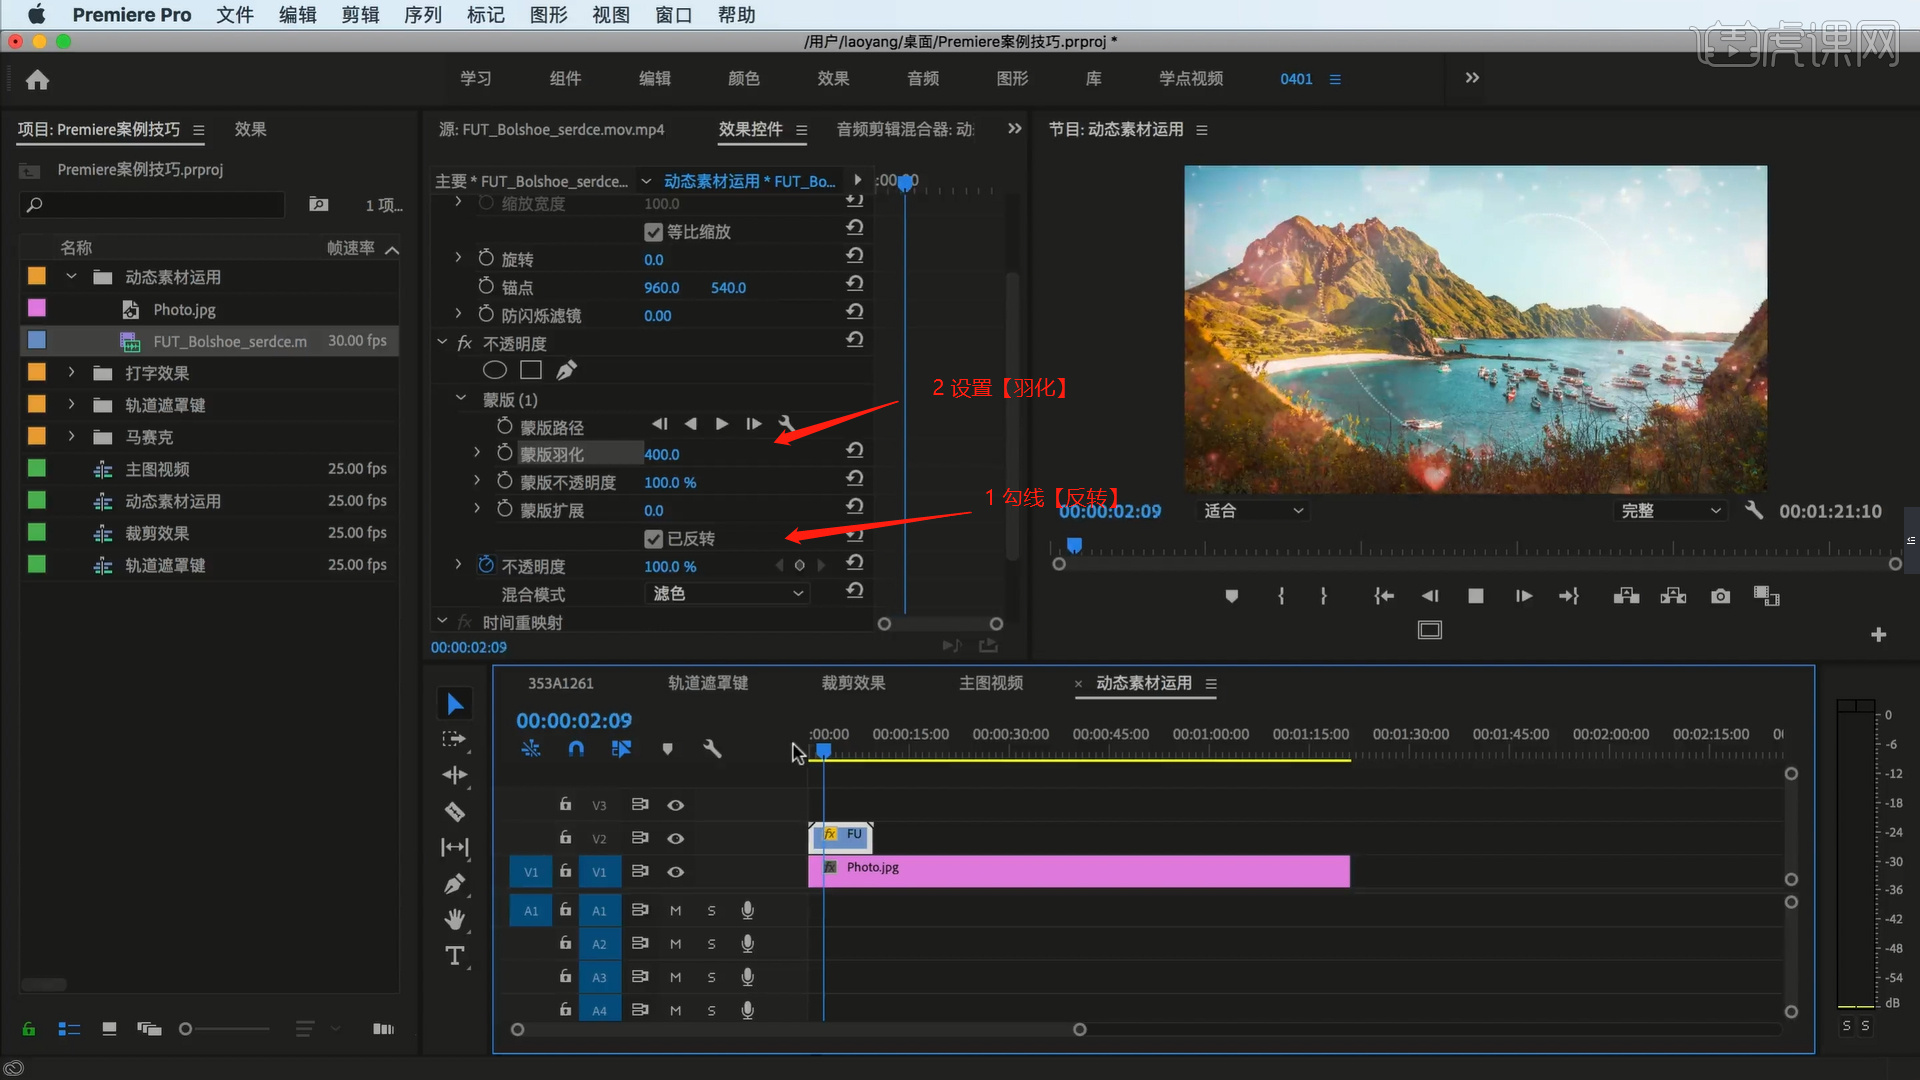This screenshot has width=1920, height=1080.
Task: Open the 效果 panel tab beside project
Action: coord(250,129)
